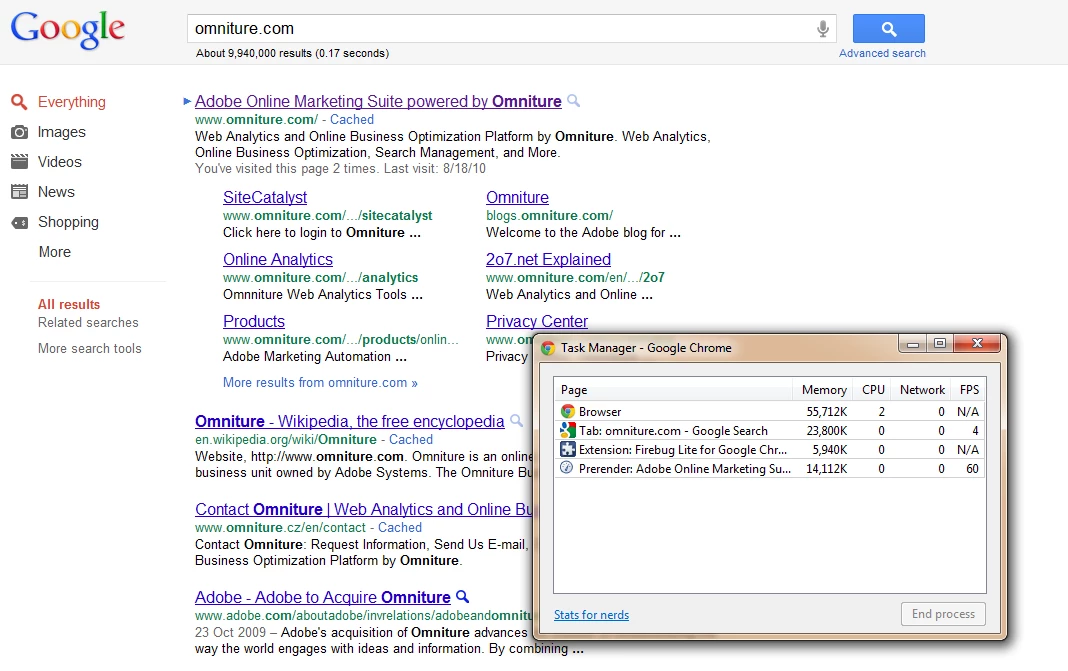Select the Browser process row
Image resolution: width=1068 pixels, height=671 pixels.
(770, 411)
